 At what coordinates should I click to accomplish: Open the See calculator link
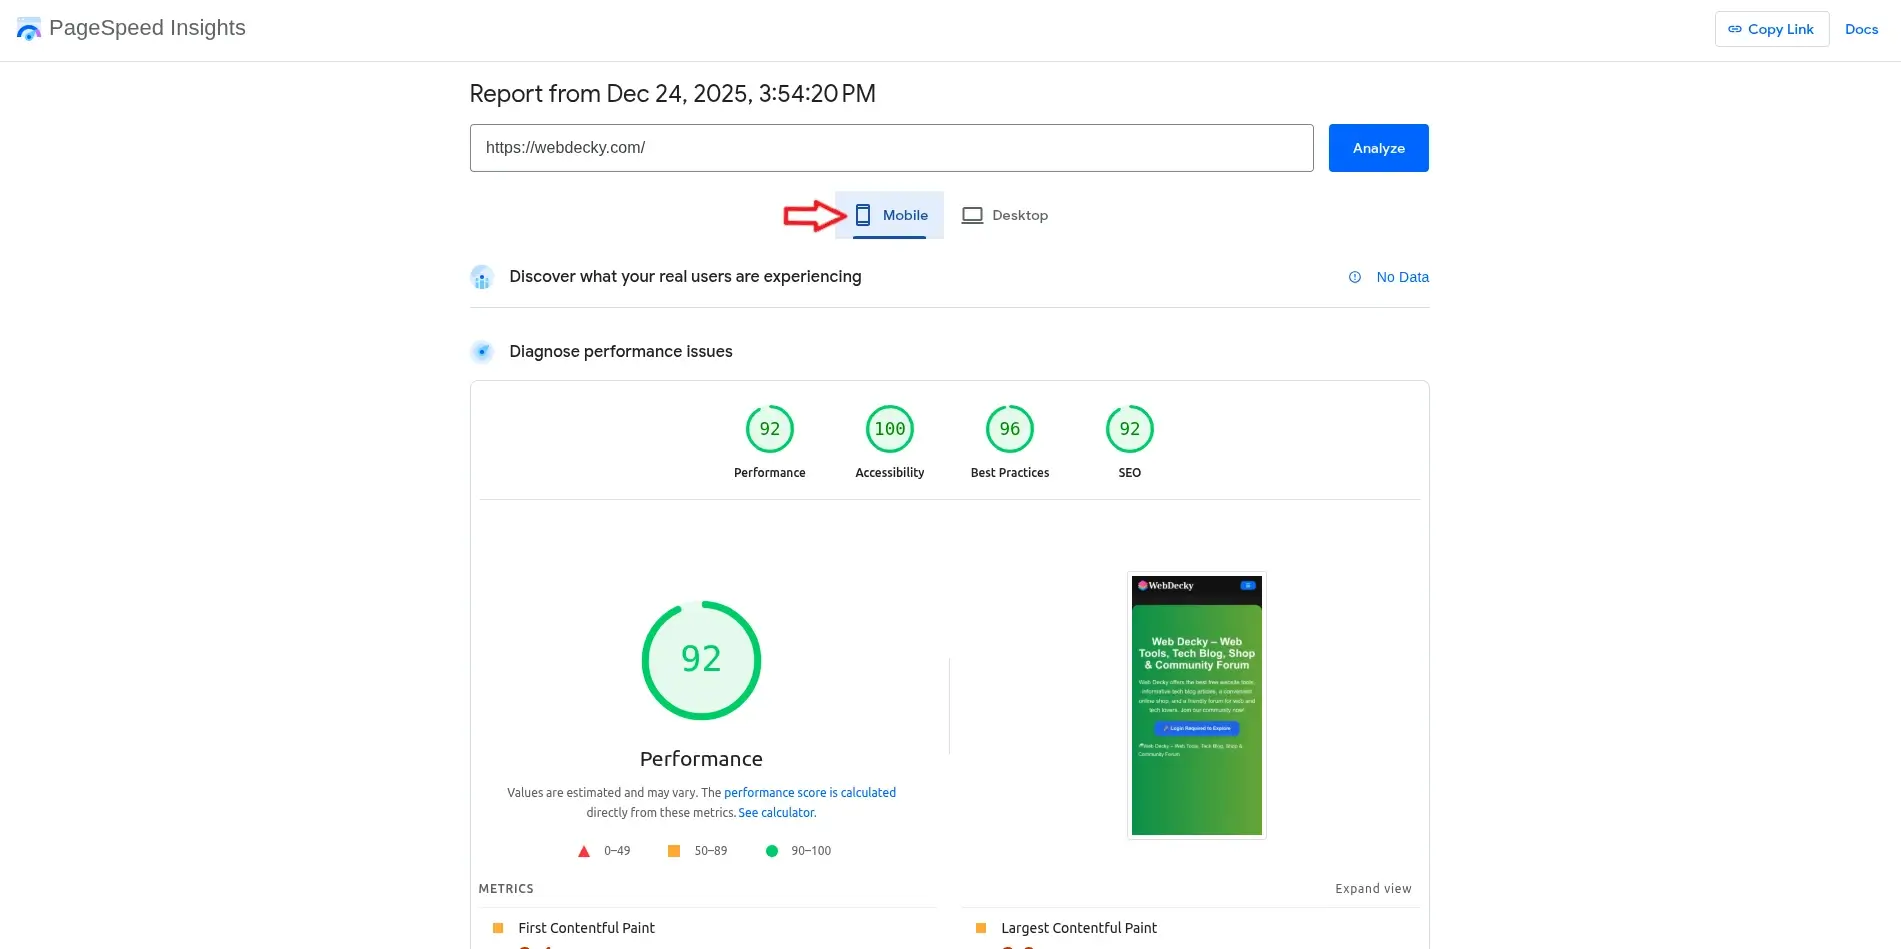(x=776, y=812)
